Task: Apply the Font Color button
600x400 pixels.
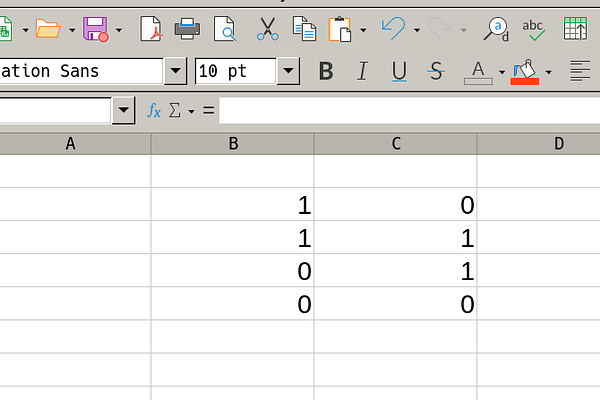Action: 478,72
